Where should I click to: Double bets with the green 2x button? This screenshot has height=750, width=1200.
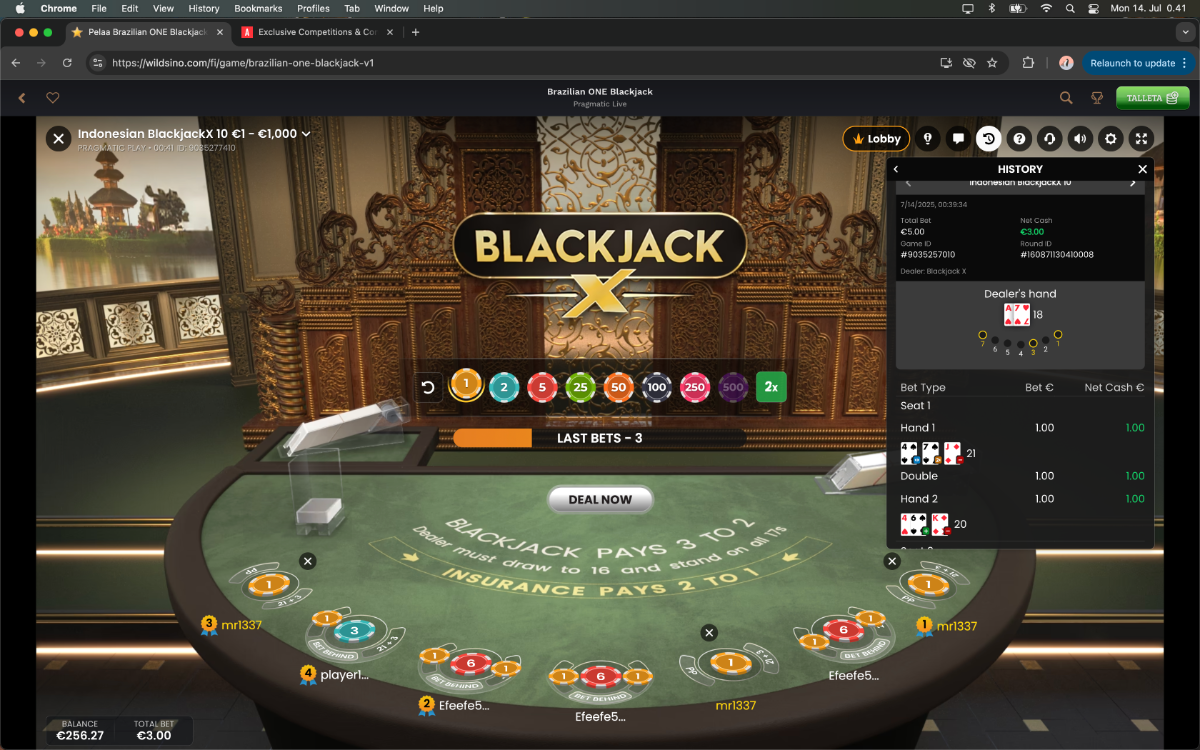[771, 386]
